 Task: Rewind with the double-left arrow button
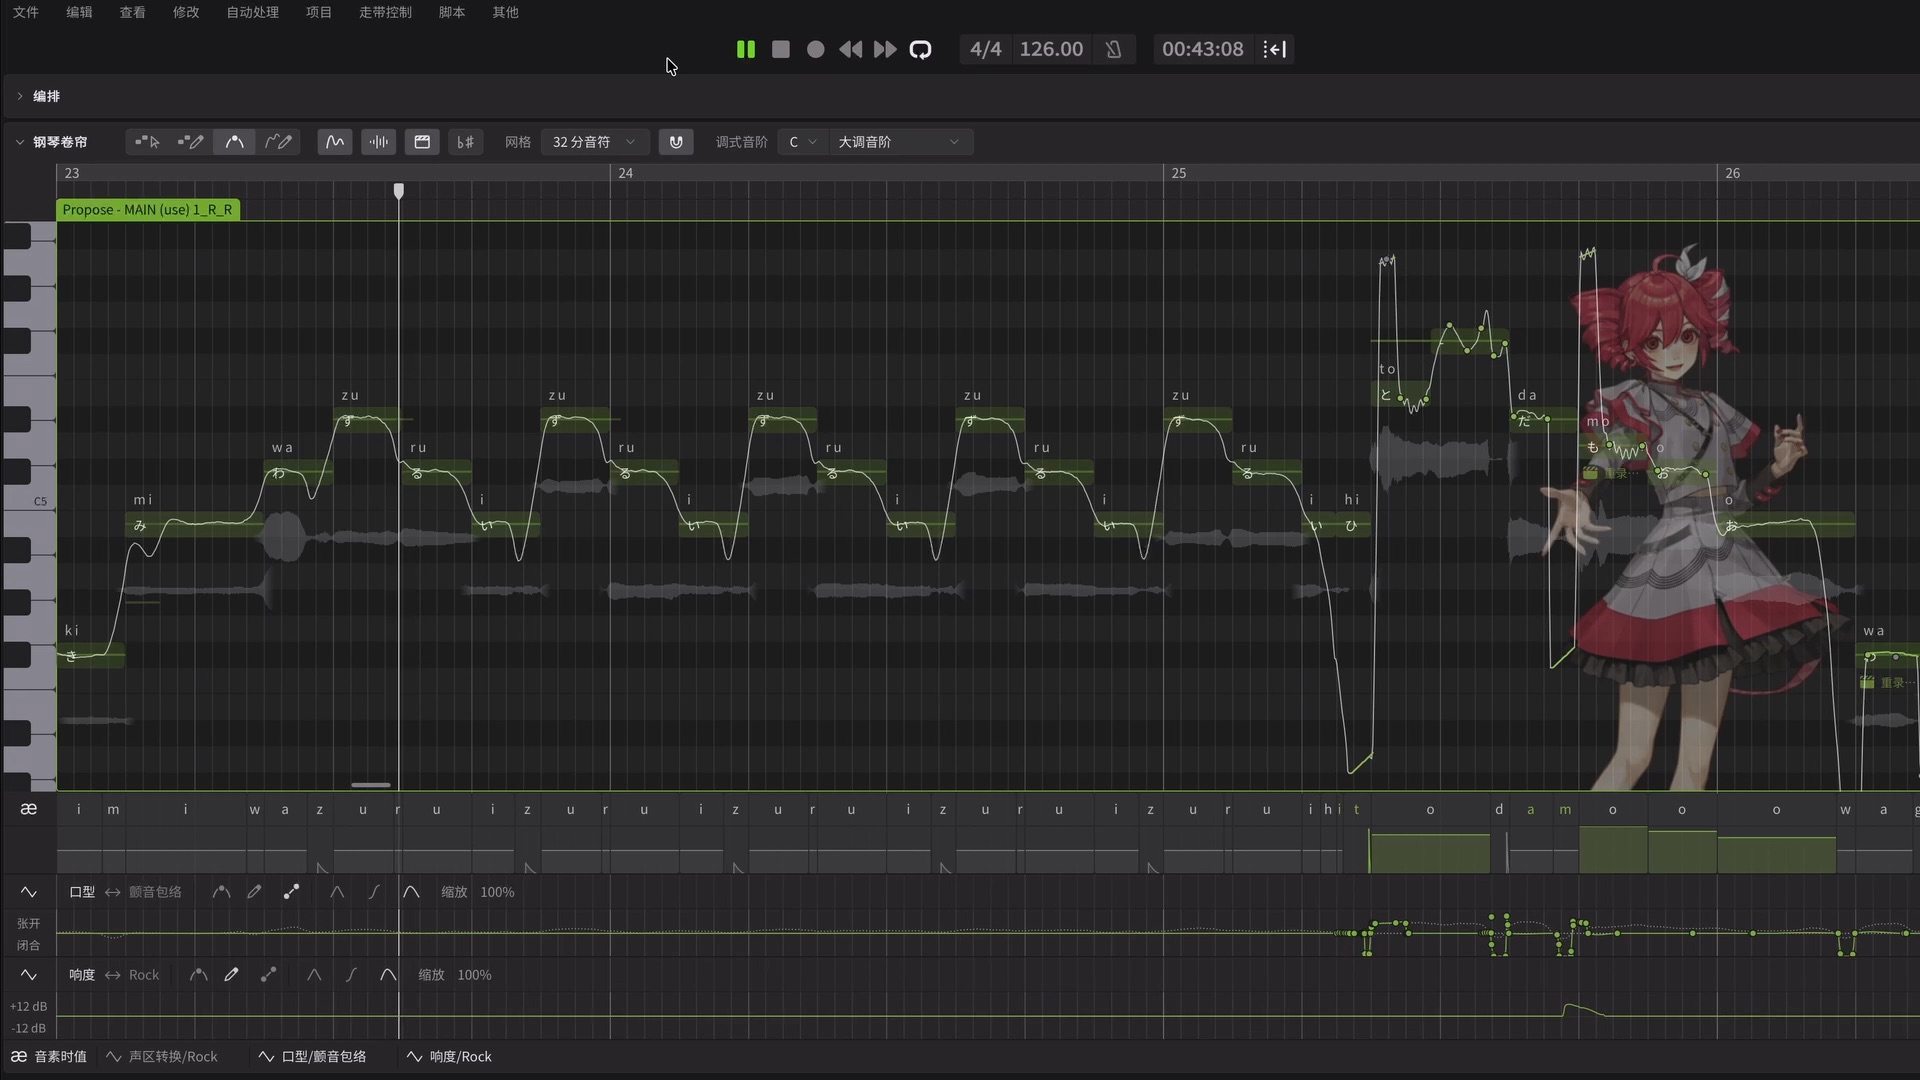850,49
